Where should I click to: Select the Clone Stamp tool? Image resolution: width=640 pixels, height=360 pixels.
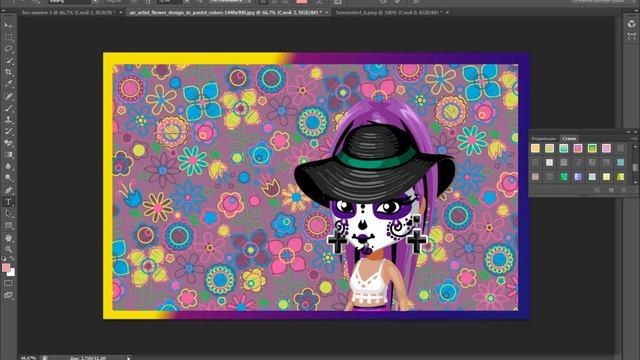[8, 120]
